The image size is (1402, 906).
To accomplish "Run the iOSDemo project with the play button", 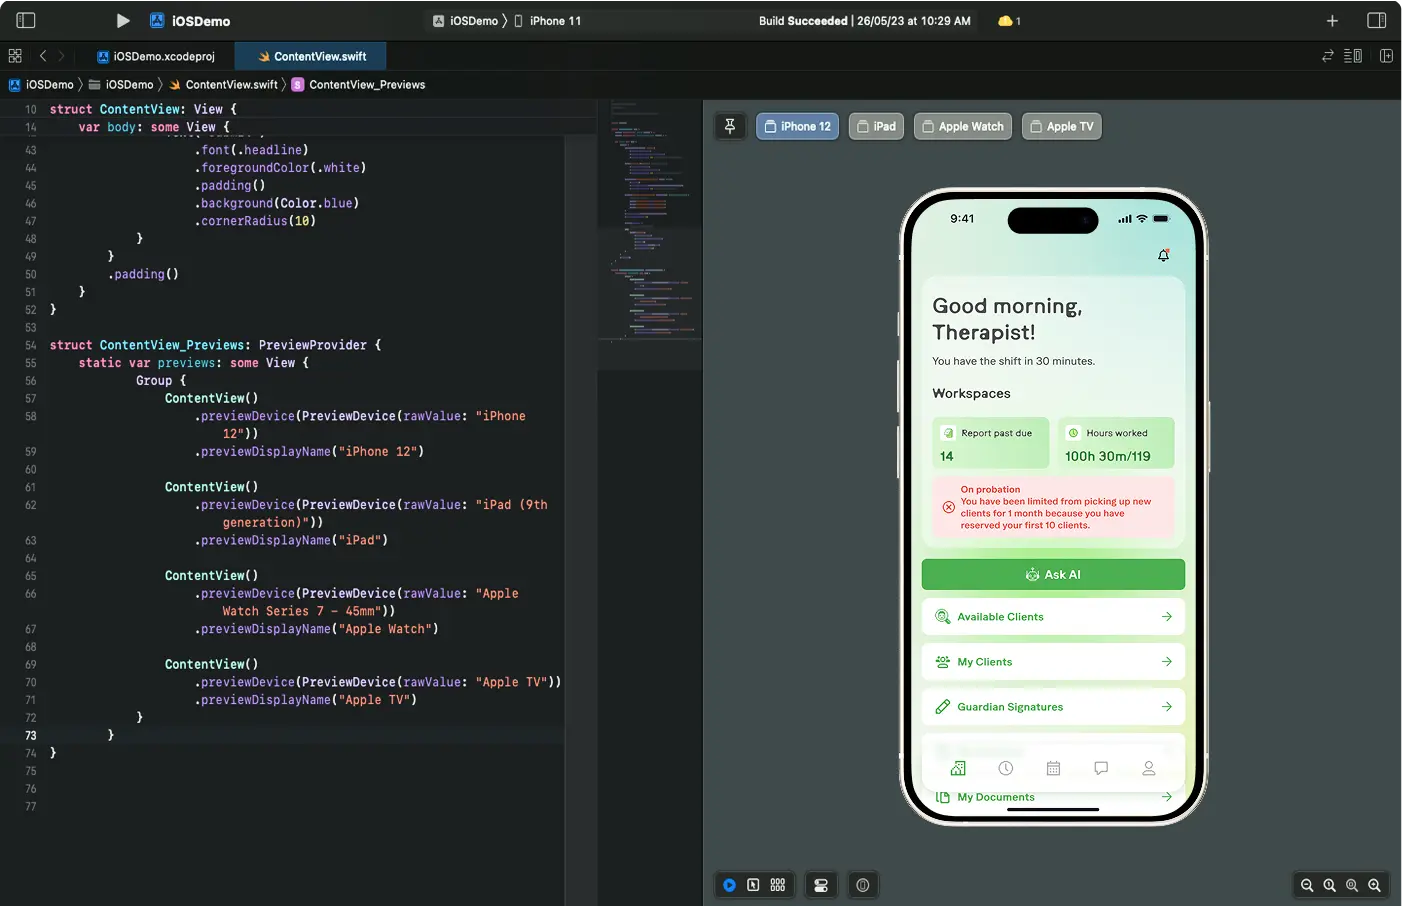I will pyautogui.click(x=122, y=20).
